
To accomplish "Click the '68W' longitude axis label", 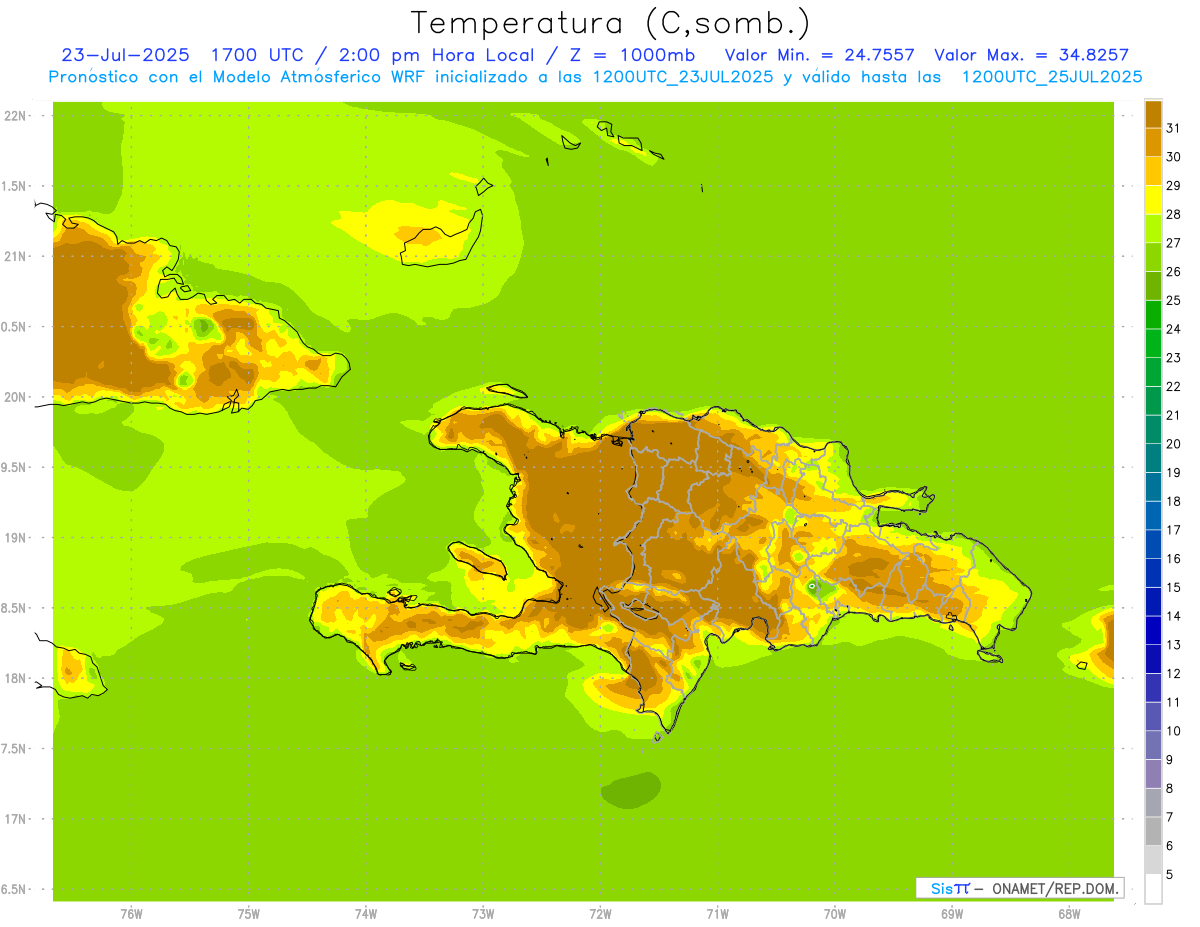I will [1069, 914].
